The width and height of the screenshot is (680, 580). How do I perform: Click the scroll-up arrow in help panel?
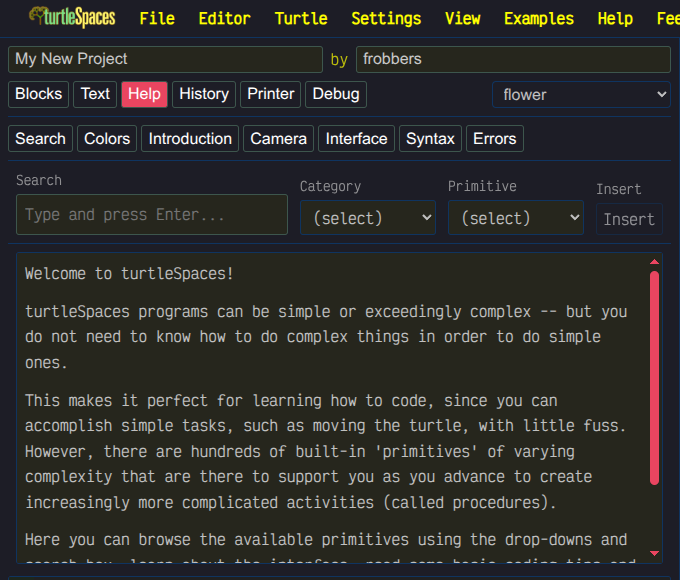click(654, 262)
